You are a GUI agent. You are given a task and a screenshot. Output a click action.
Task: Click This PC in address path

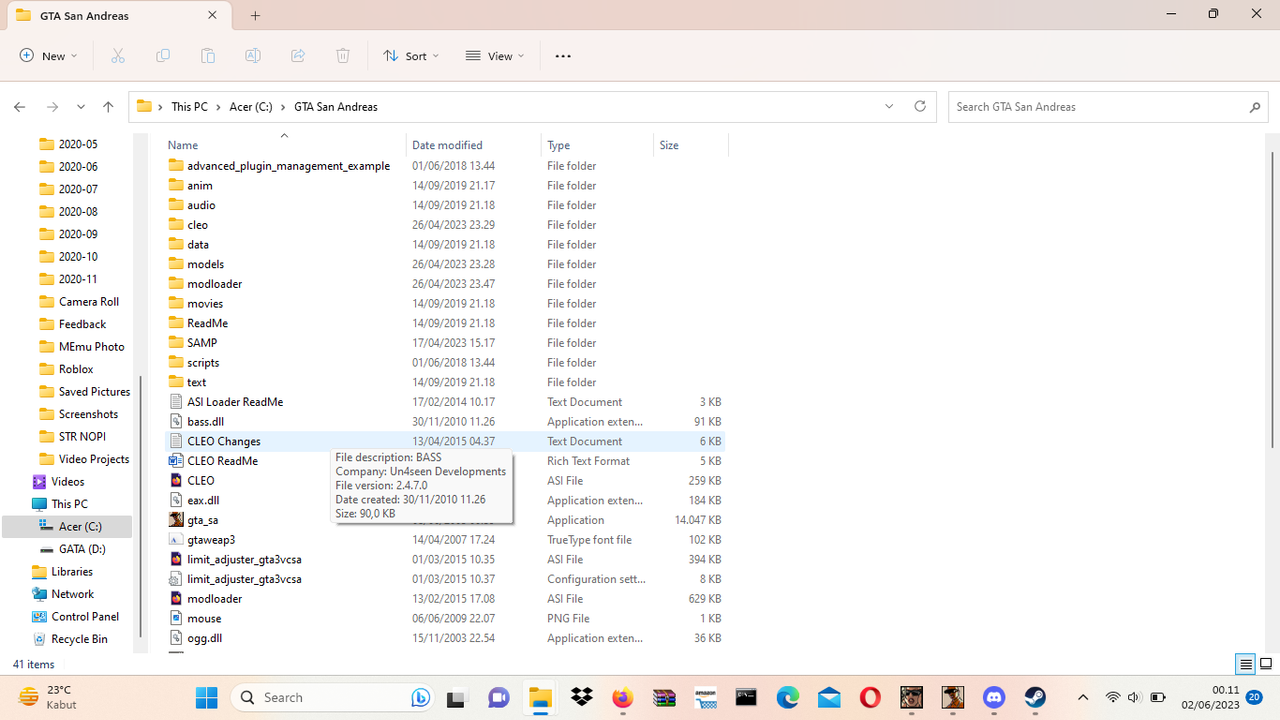(x=189, y=107)
